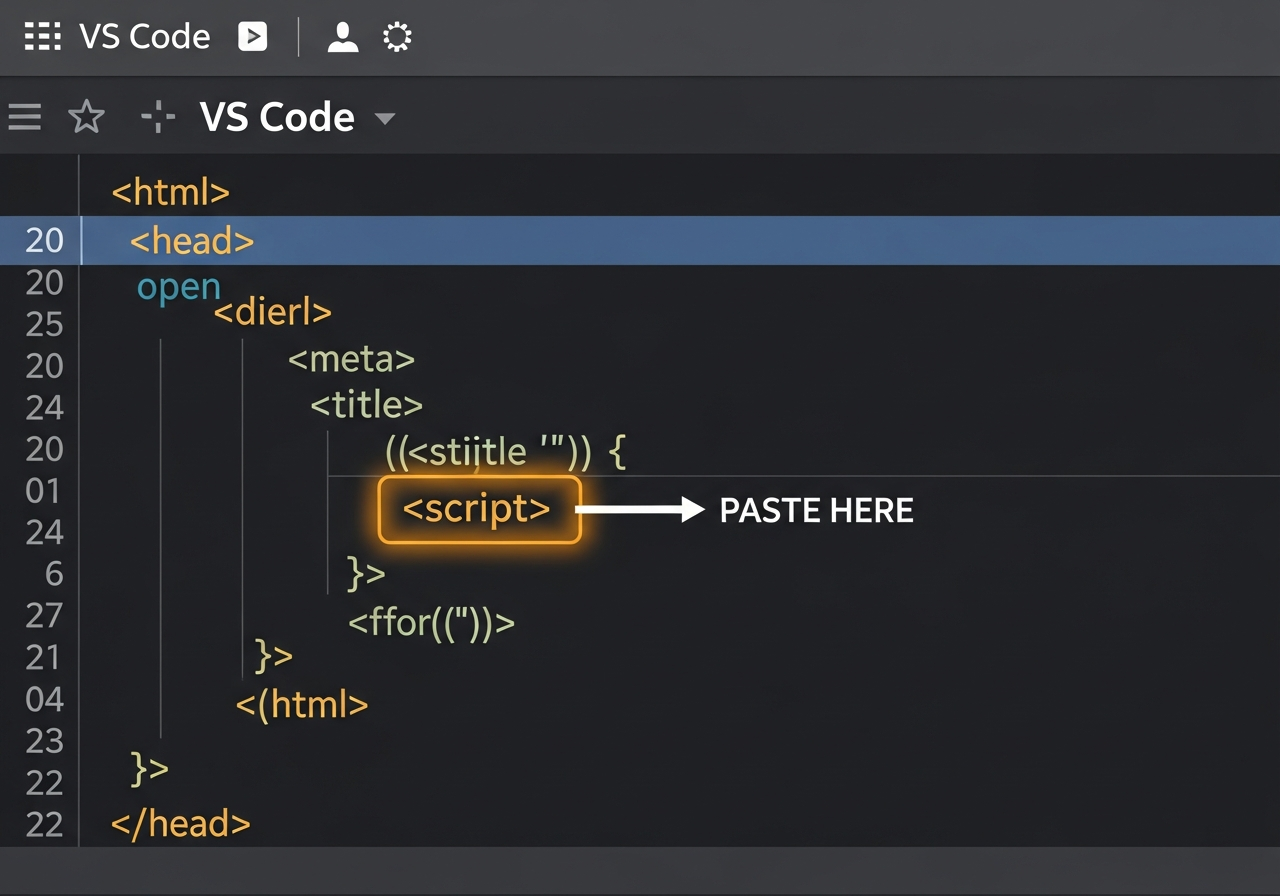The height and width of the screenshot is (896, 1280).
Task: Click VS Code in the top menu bar
Action: pos(144,36)
